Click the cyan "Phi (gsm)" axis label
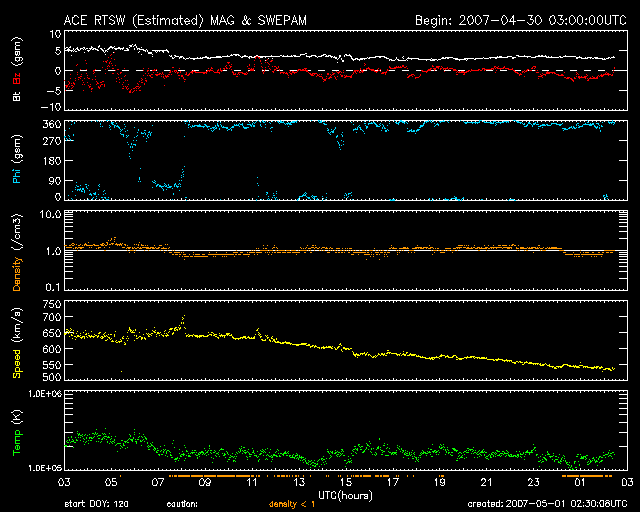Image resolution: width=640 pixels, height=512 pixels. tap(17, 159)
